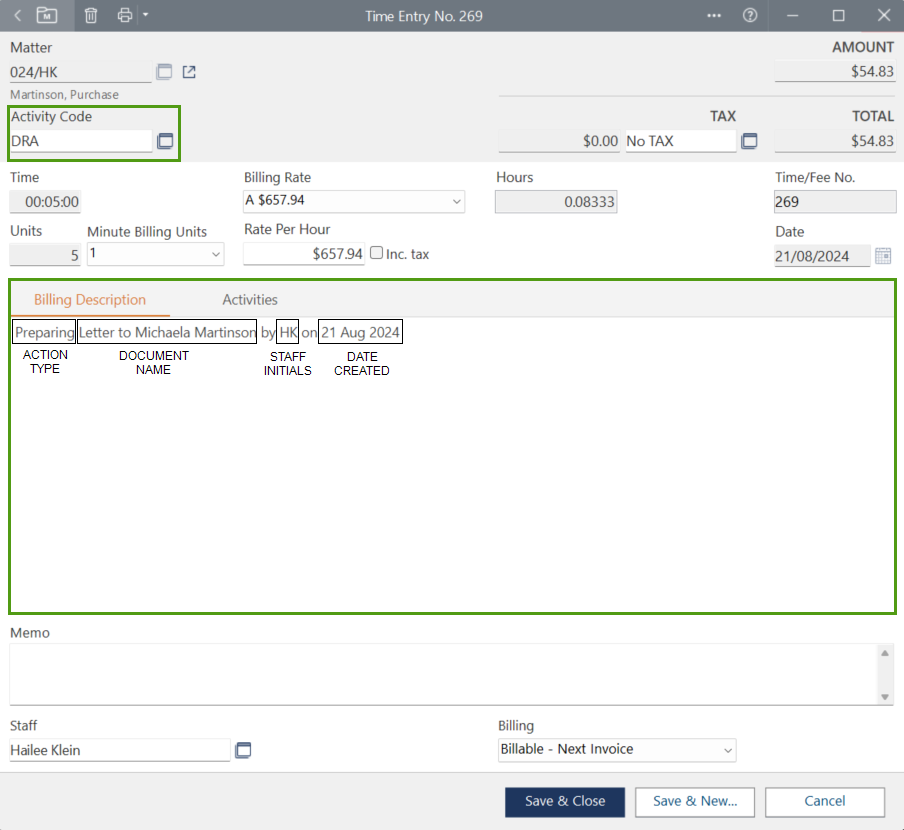Viewport: 904px width, 830px height.
Task: Open the TAX code lookup icon
Action: (749, 141)
